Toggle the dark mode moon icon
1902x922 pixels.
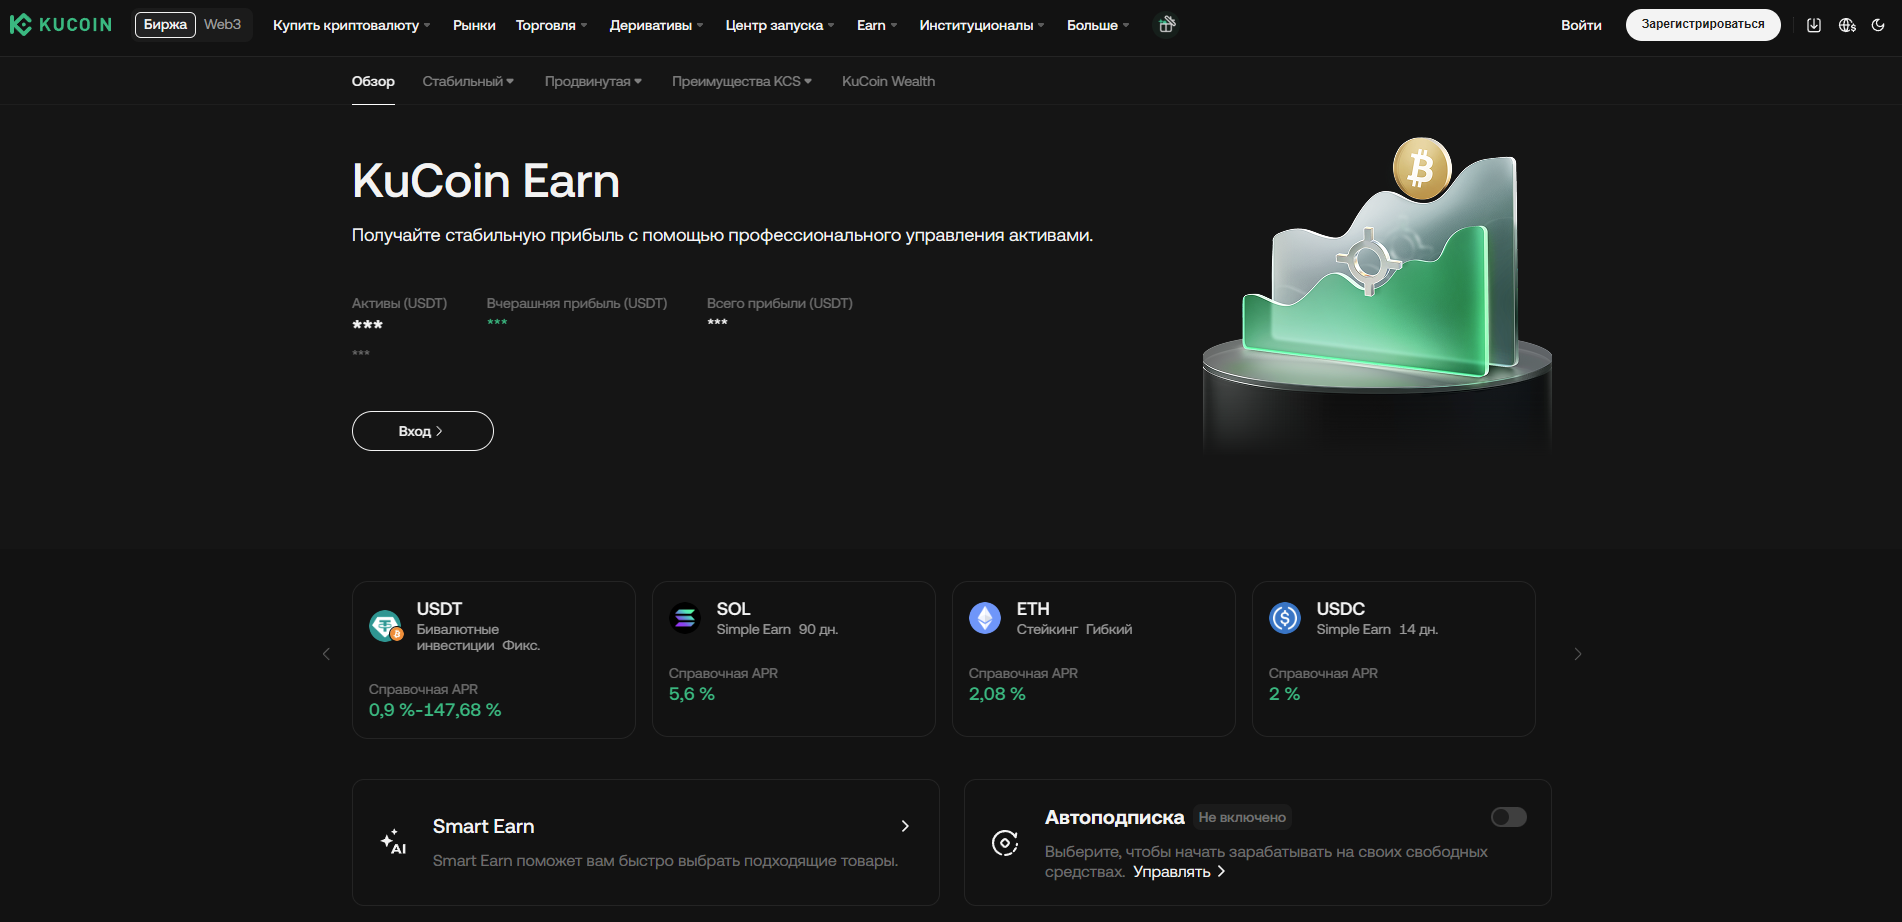tap(1878, 25)
